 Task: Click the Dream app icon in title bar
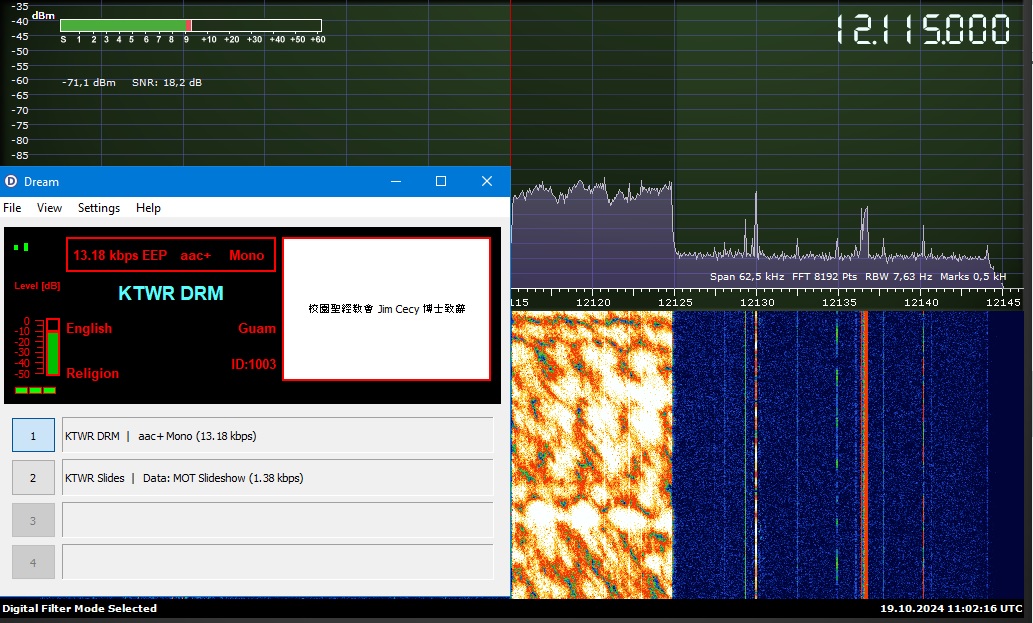coord(11,181)
